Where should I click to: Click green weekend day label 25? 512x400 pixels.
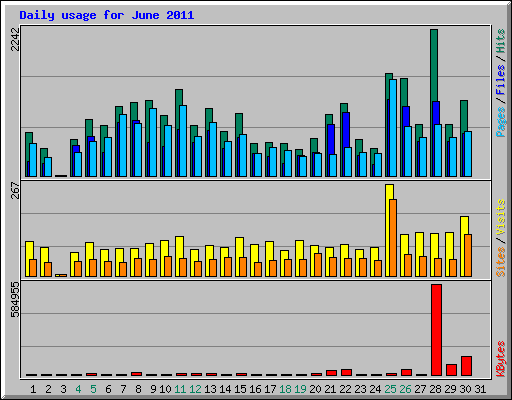coord(390,389)
